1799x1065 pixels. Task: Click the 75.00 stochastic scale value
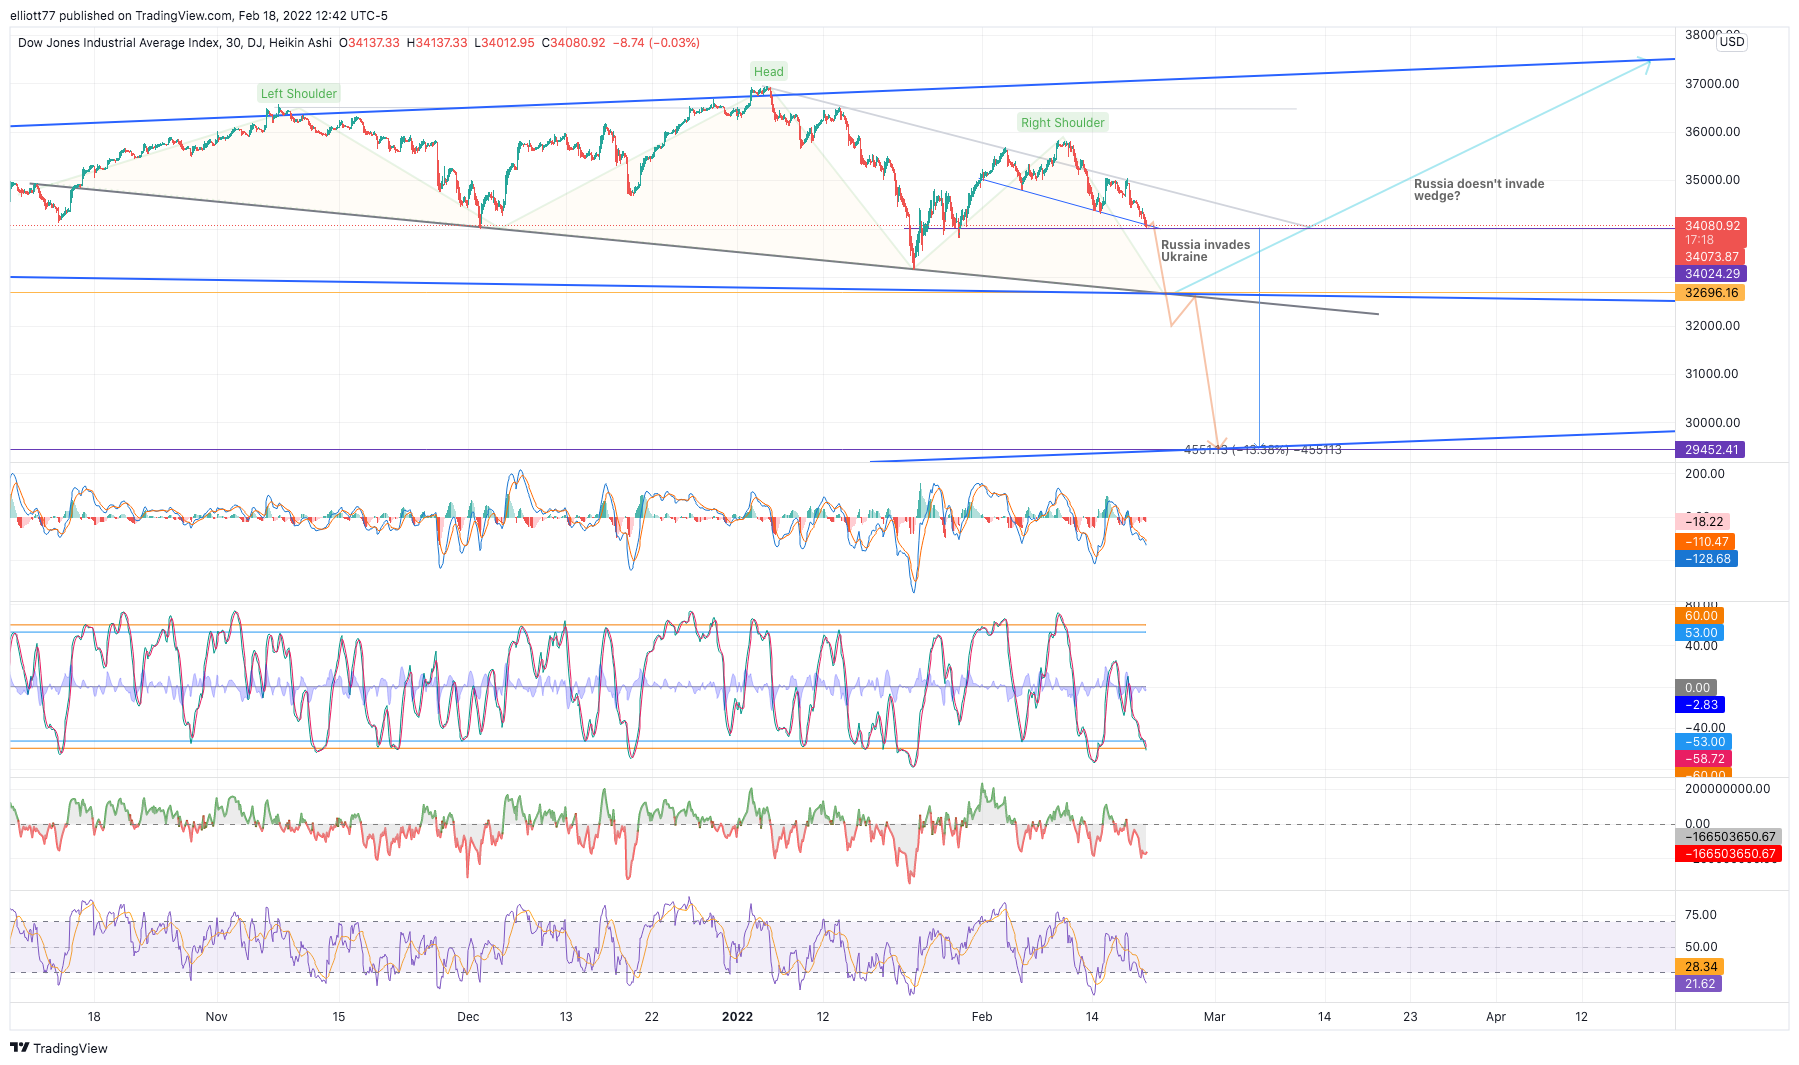1701,915
